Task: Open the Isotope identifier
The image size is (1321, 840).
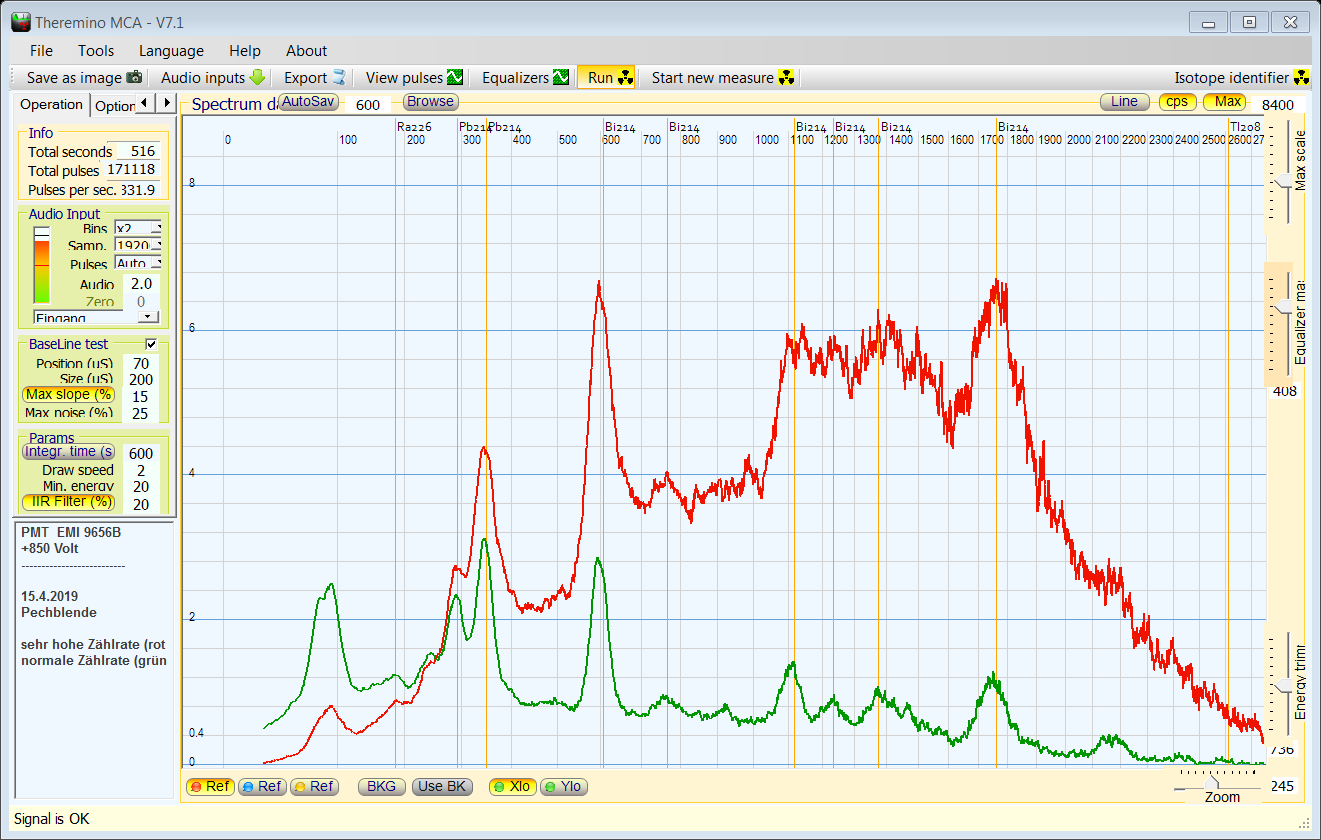Action: (x=1240, y=78)
